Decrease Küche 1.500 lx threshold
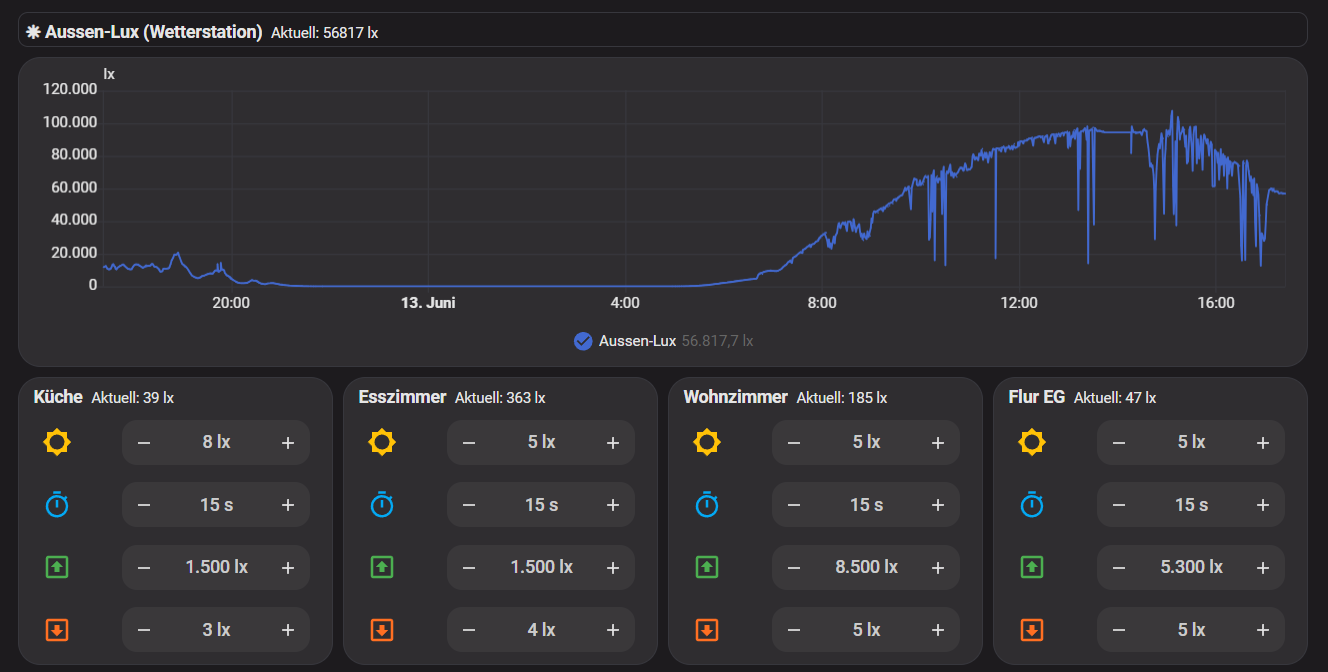1328x672 pixels. 144,567
